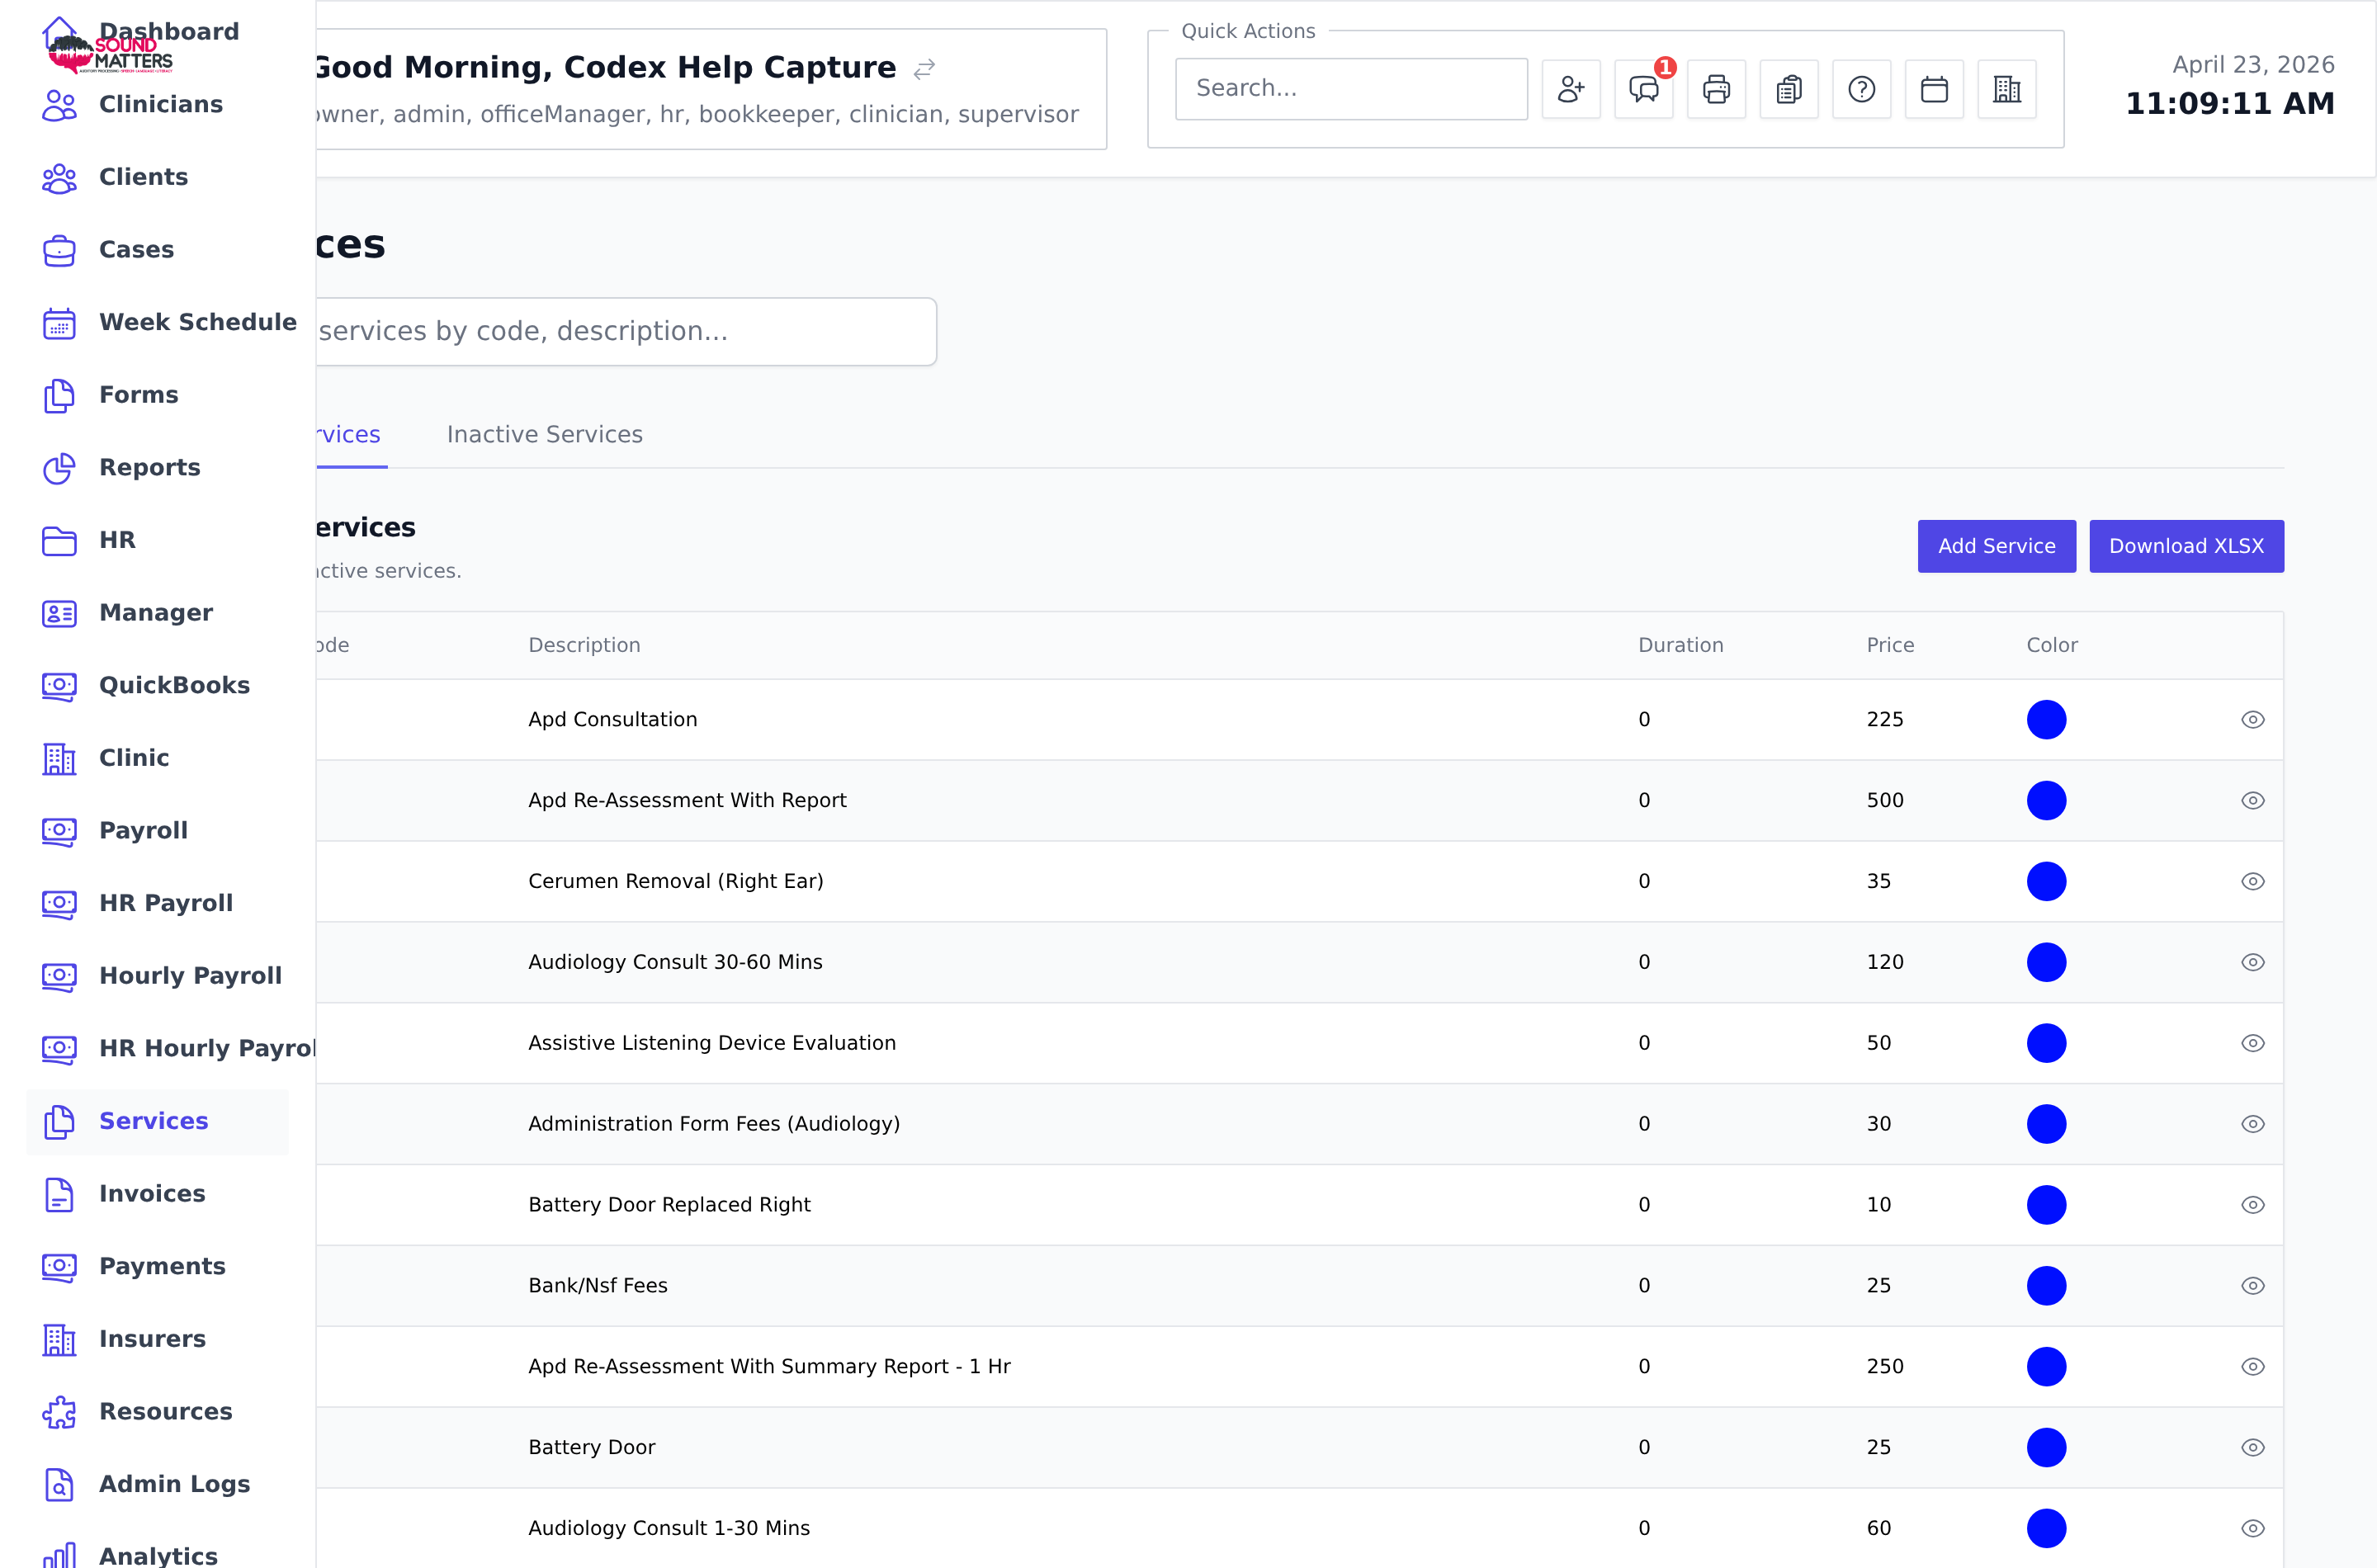Click the printer quick action icon
Image resolution: width=2377 pixels, height=1568 pixels.
1716,89
